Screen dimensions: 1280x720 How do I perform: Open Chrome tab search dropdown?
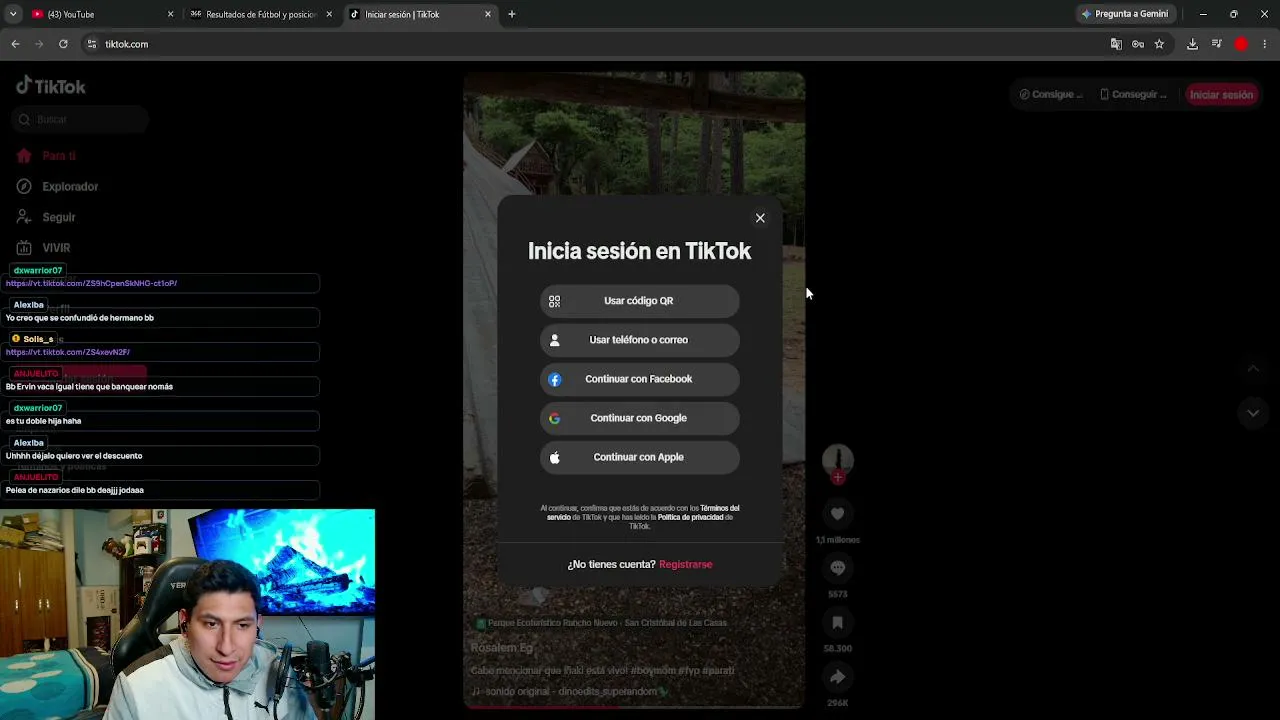point(13,14)
